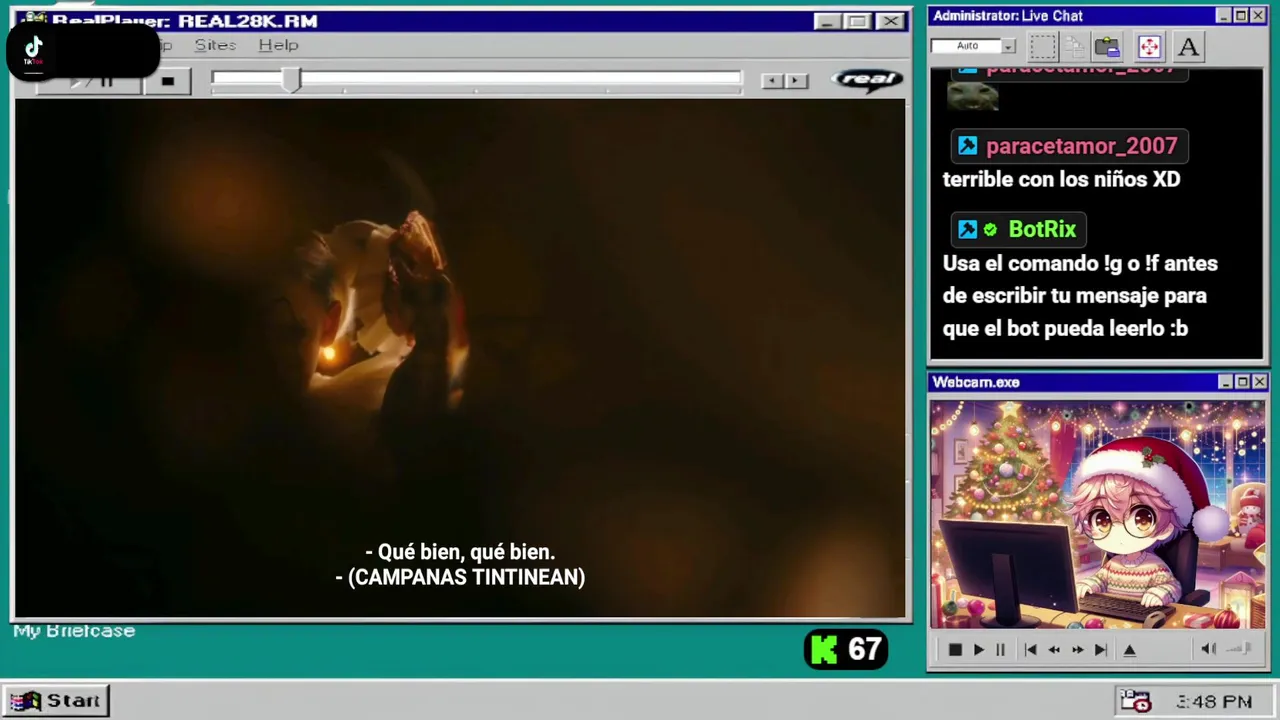
Task: Click username paracetamor_2007 above niños message
Action: [1081, 146]
